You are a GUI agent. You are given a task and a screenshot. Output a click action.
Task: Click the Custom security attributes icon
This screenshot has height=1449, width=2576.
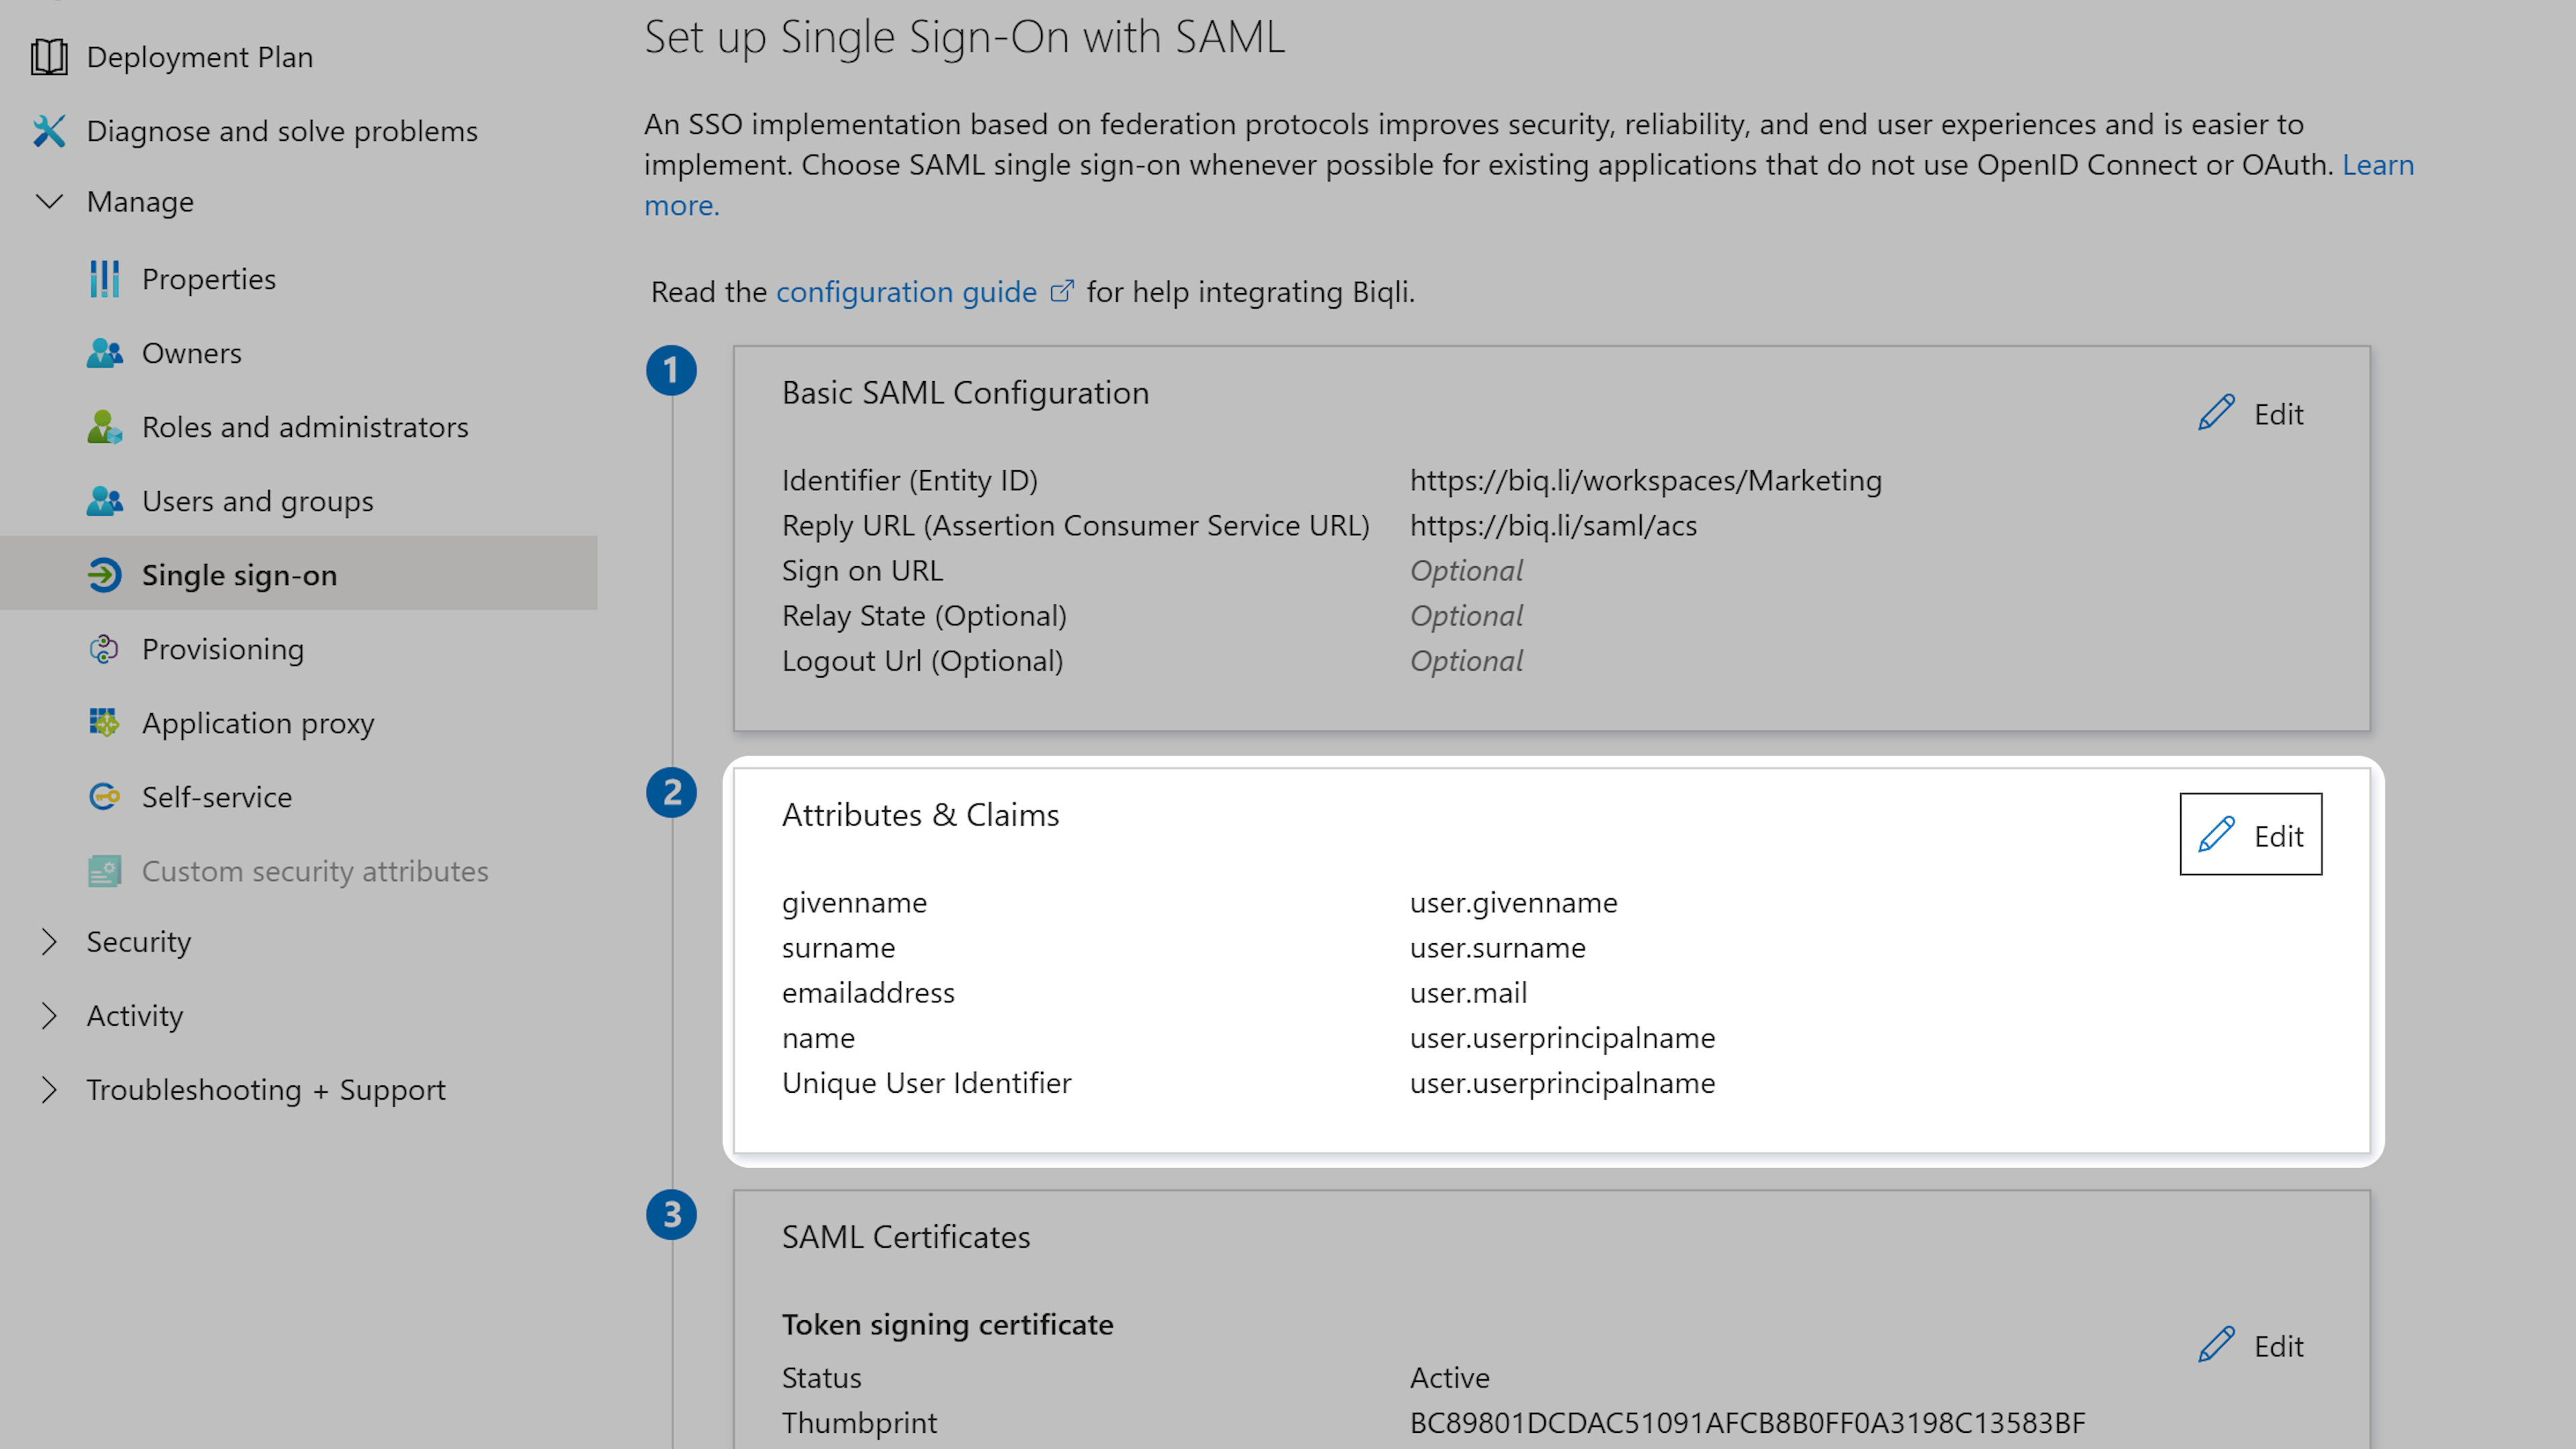pos(104,871)
